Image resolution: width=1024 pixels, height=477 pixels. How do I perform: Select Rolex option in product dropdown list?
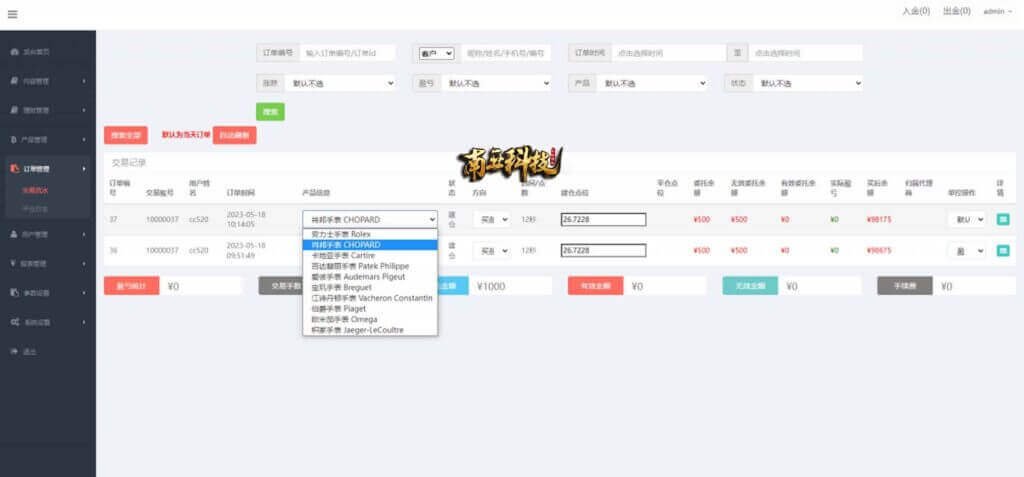click(x=340, y=234)
